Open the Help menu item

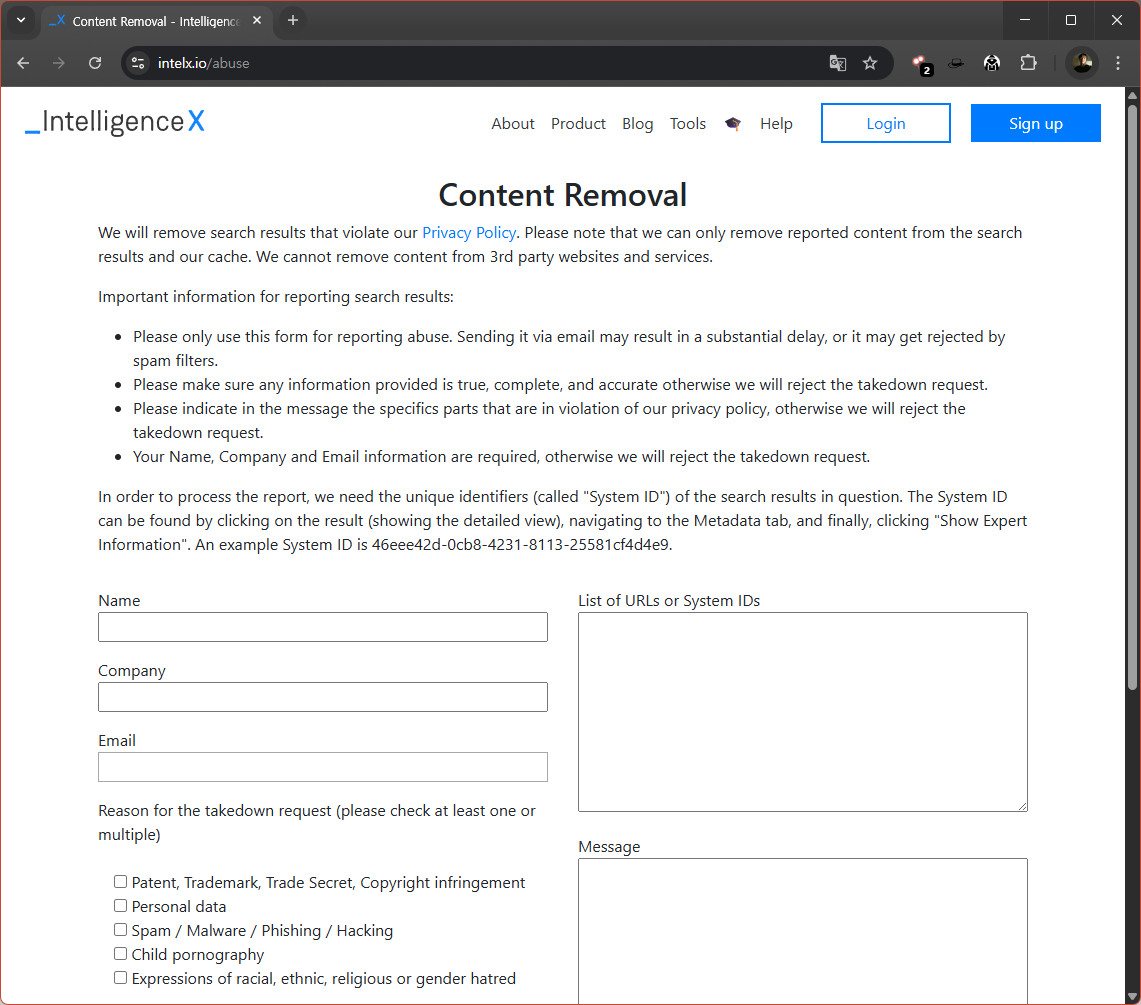776,124
